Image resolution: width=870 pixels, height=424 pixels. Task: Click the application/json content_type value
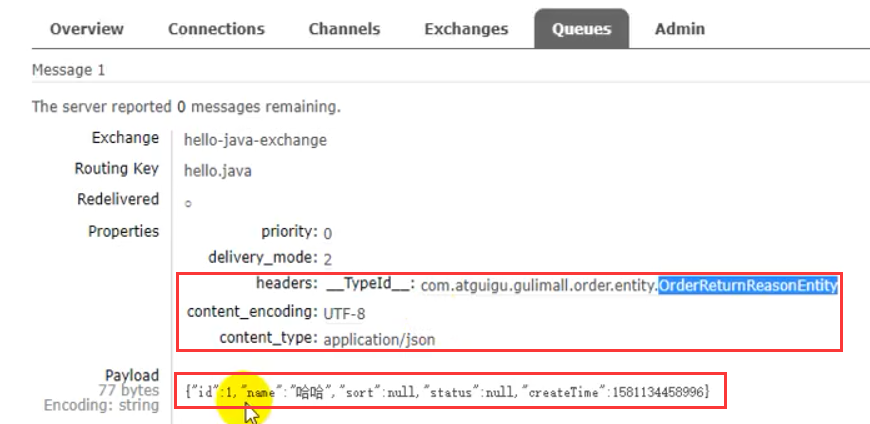(x=379, y=339)
